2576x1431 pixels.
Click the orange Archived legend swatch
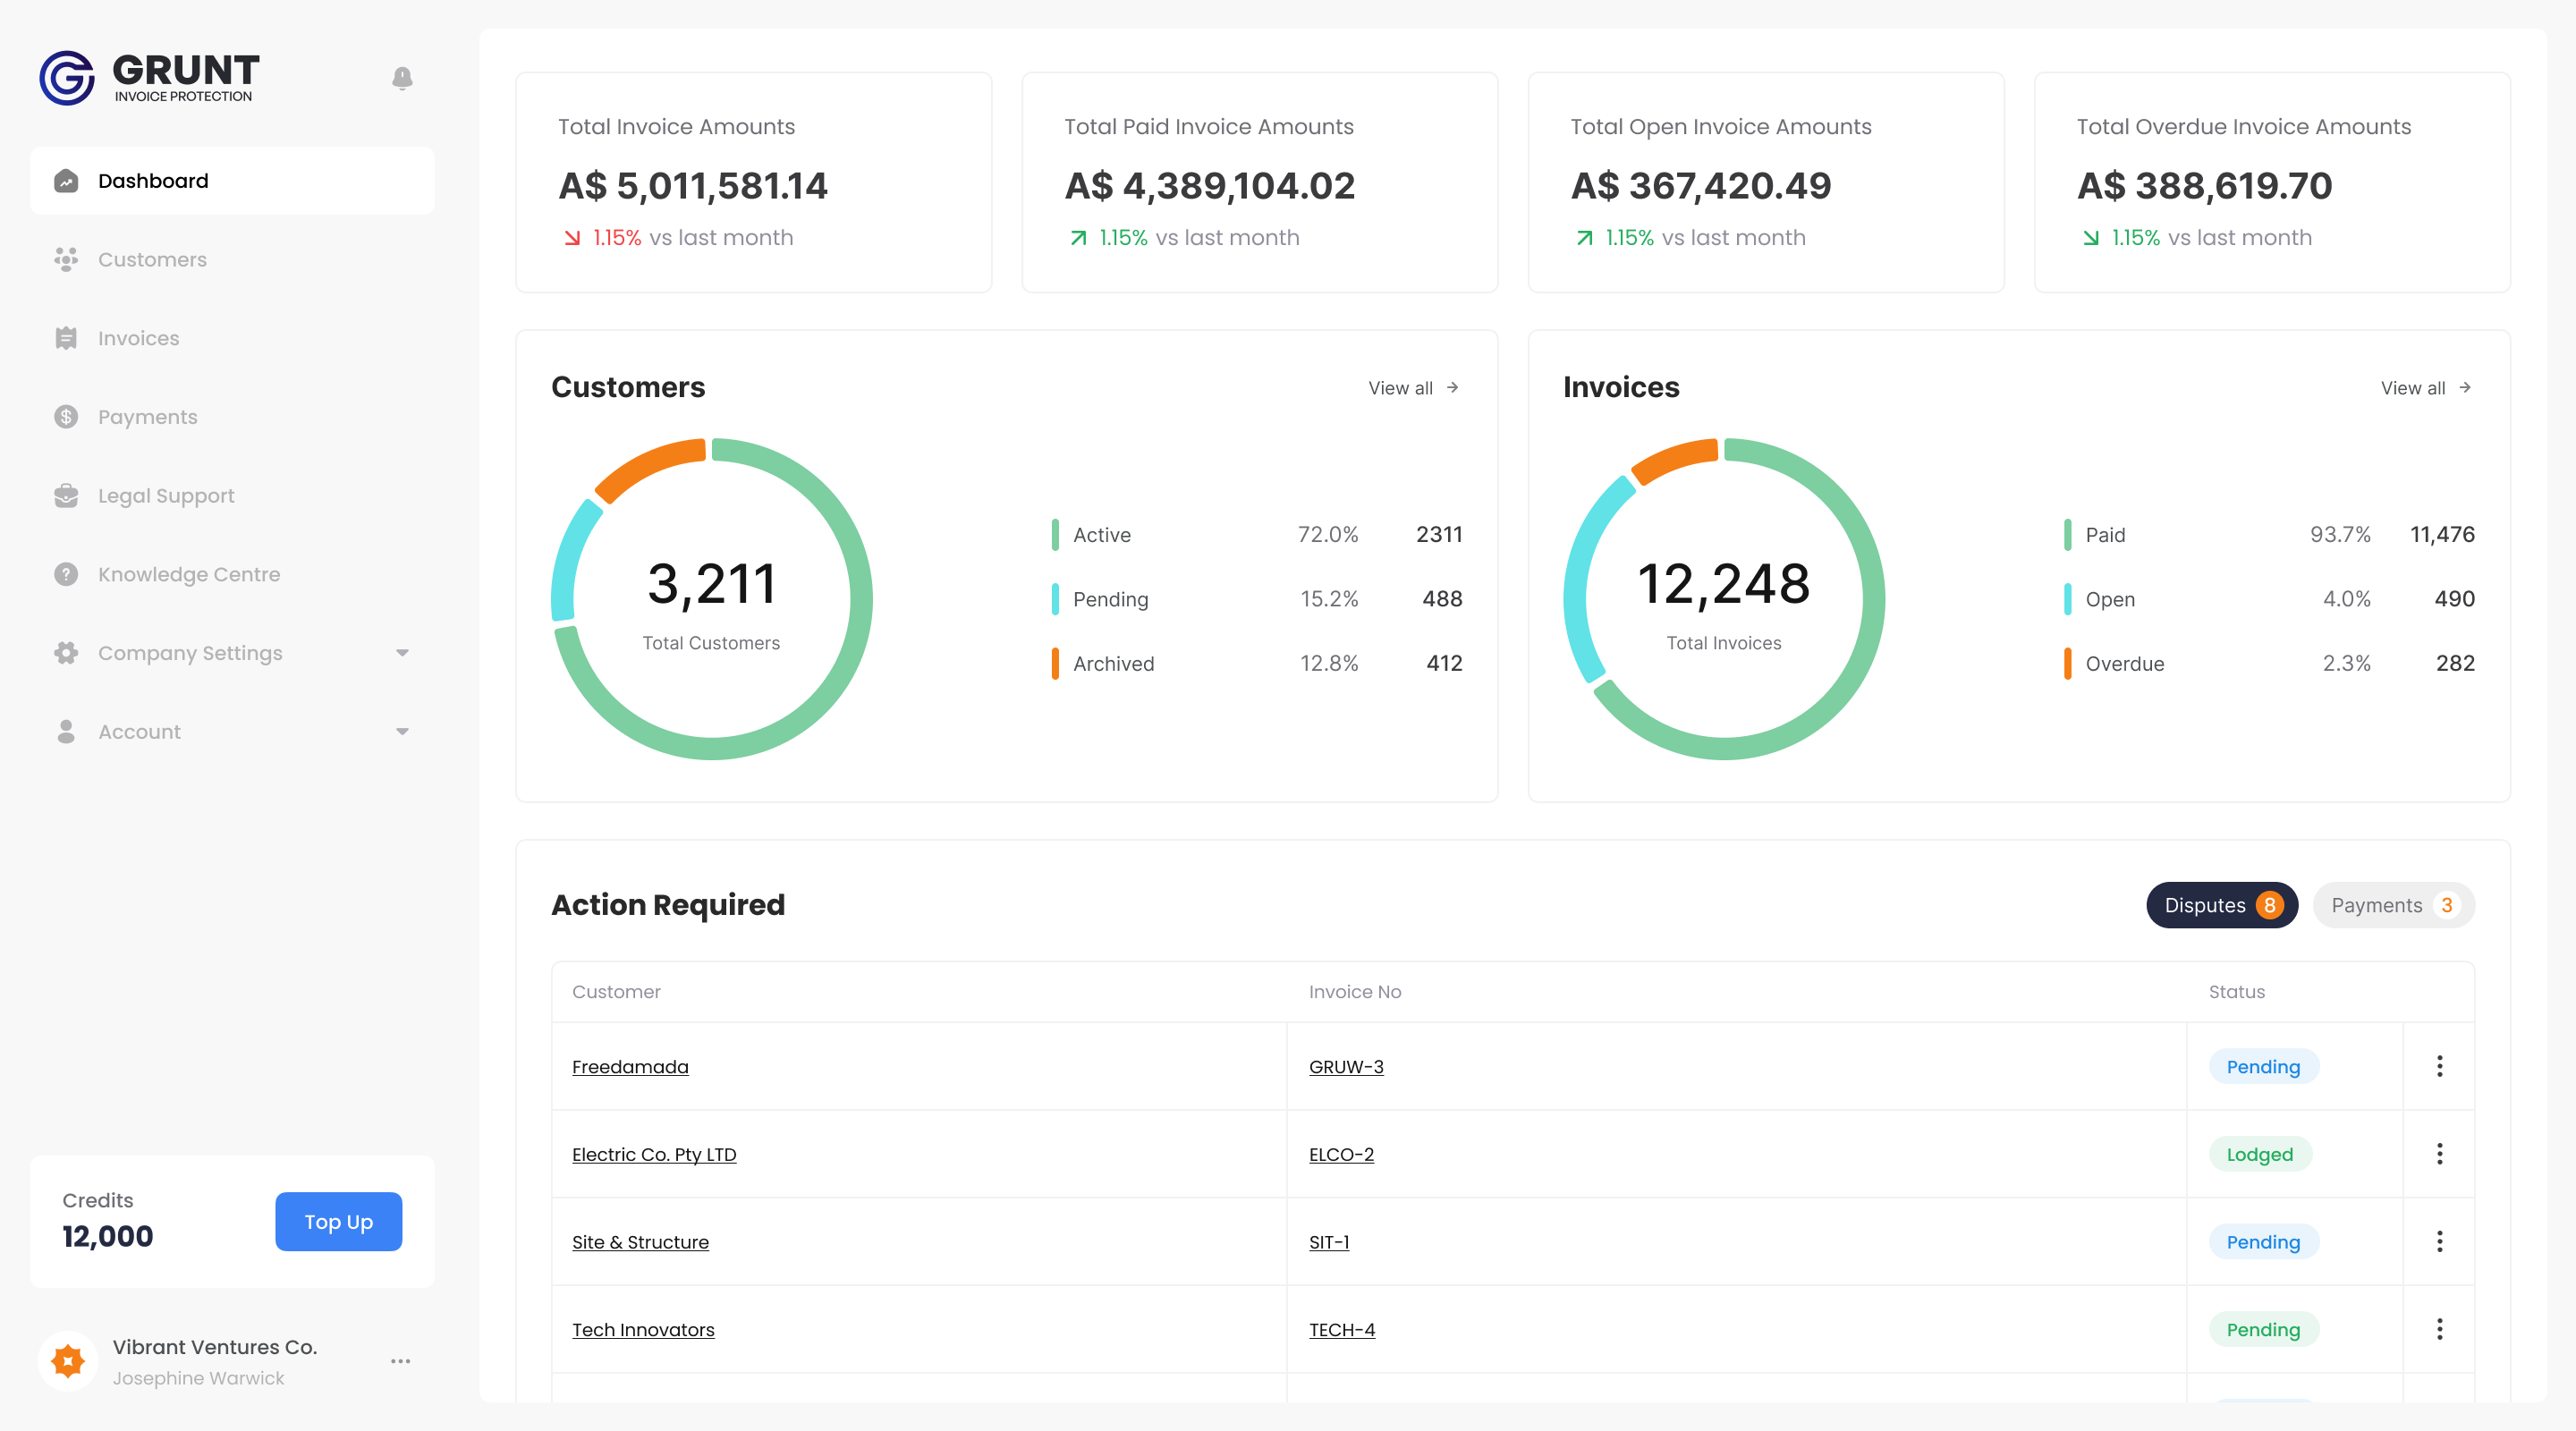1055,664
